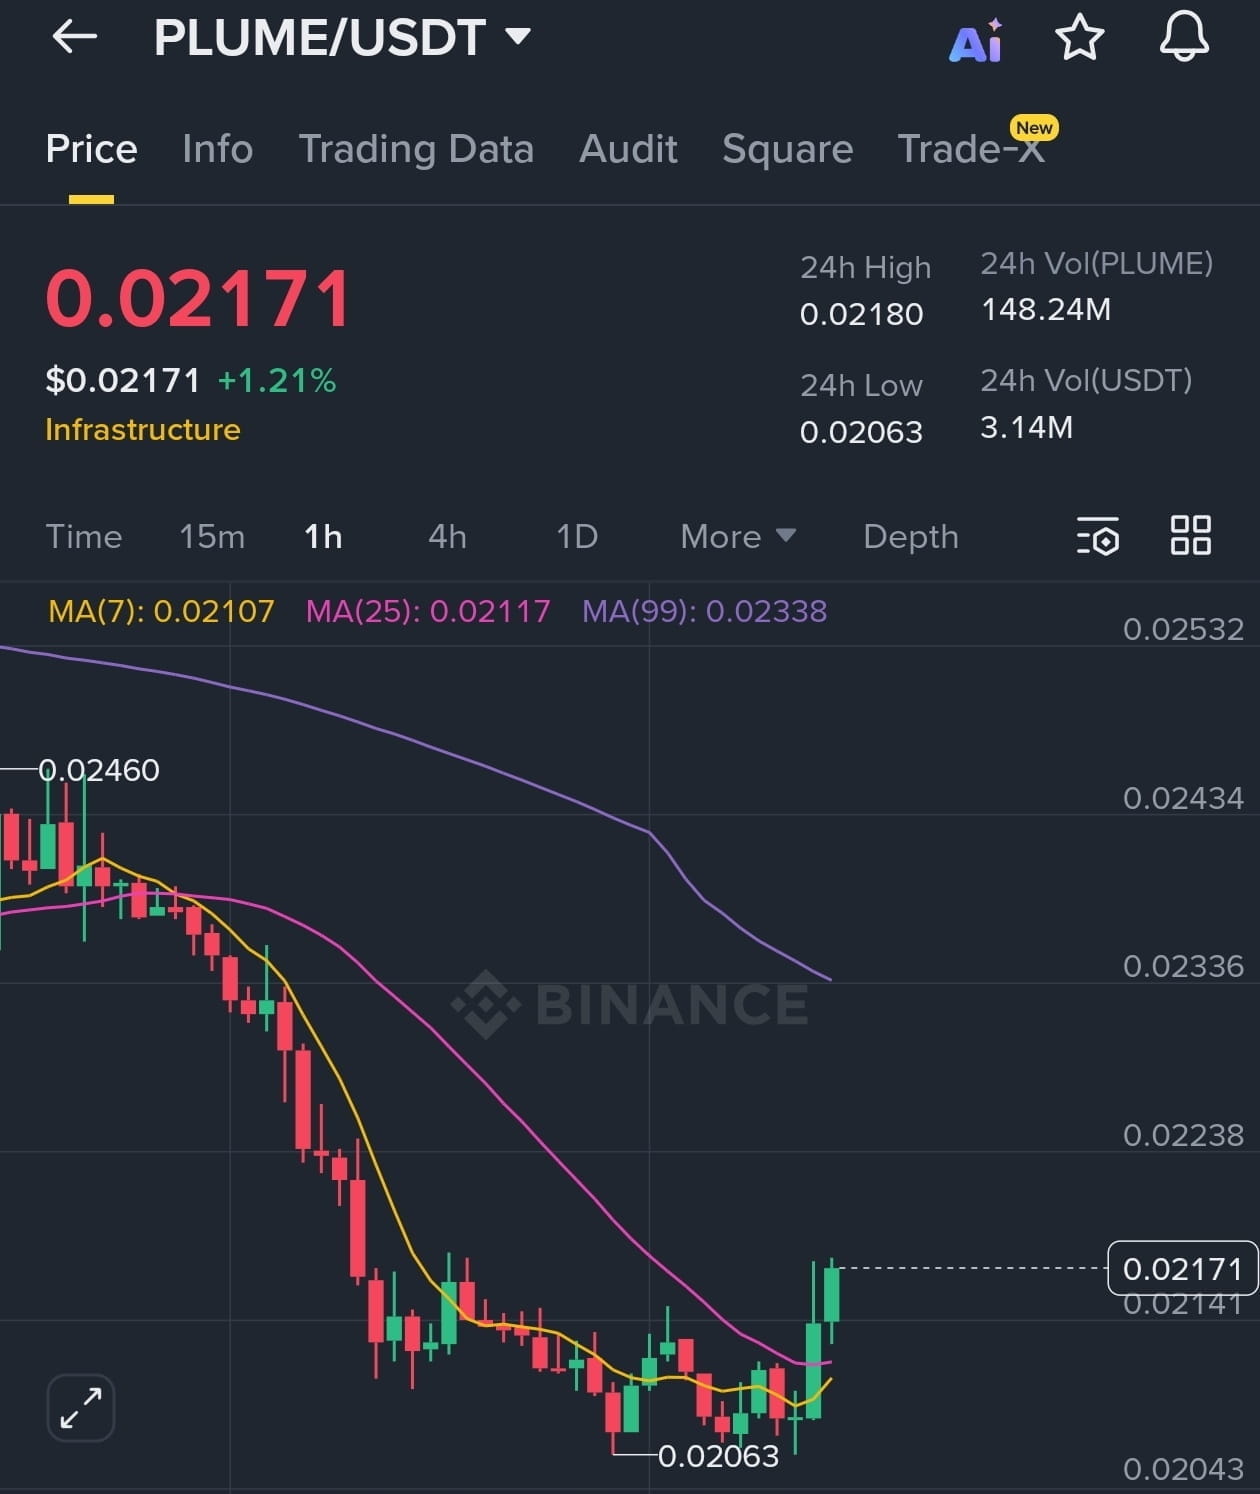Viewport: 1260px width, 1494px height.
Task: Tap the 24h Vol(USDT) label
Action: coord(1086,380)
